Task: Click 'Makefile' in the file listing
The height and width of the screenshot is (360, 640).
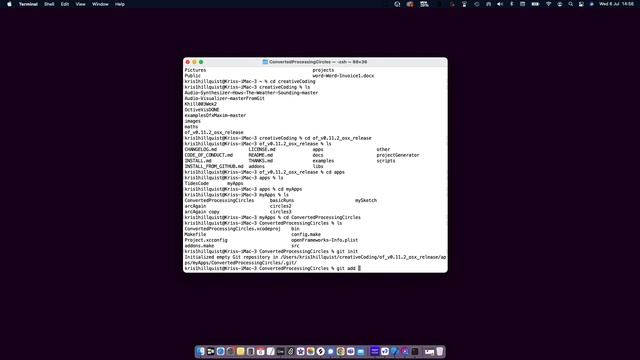Action: tap(195, 235)
